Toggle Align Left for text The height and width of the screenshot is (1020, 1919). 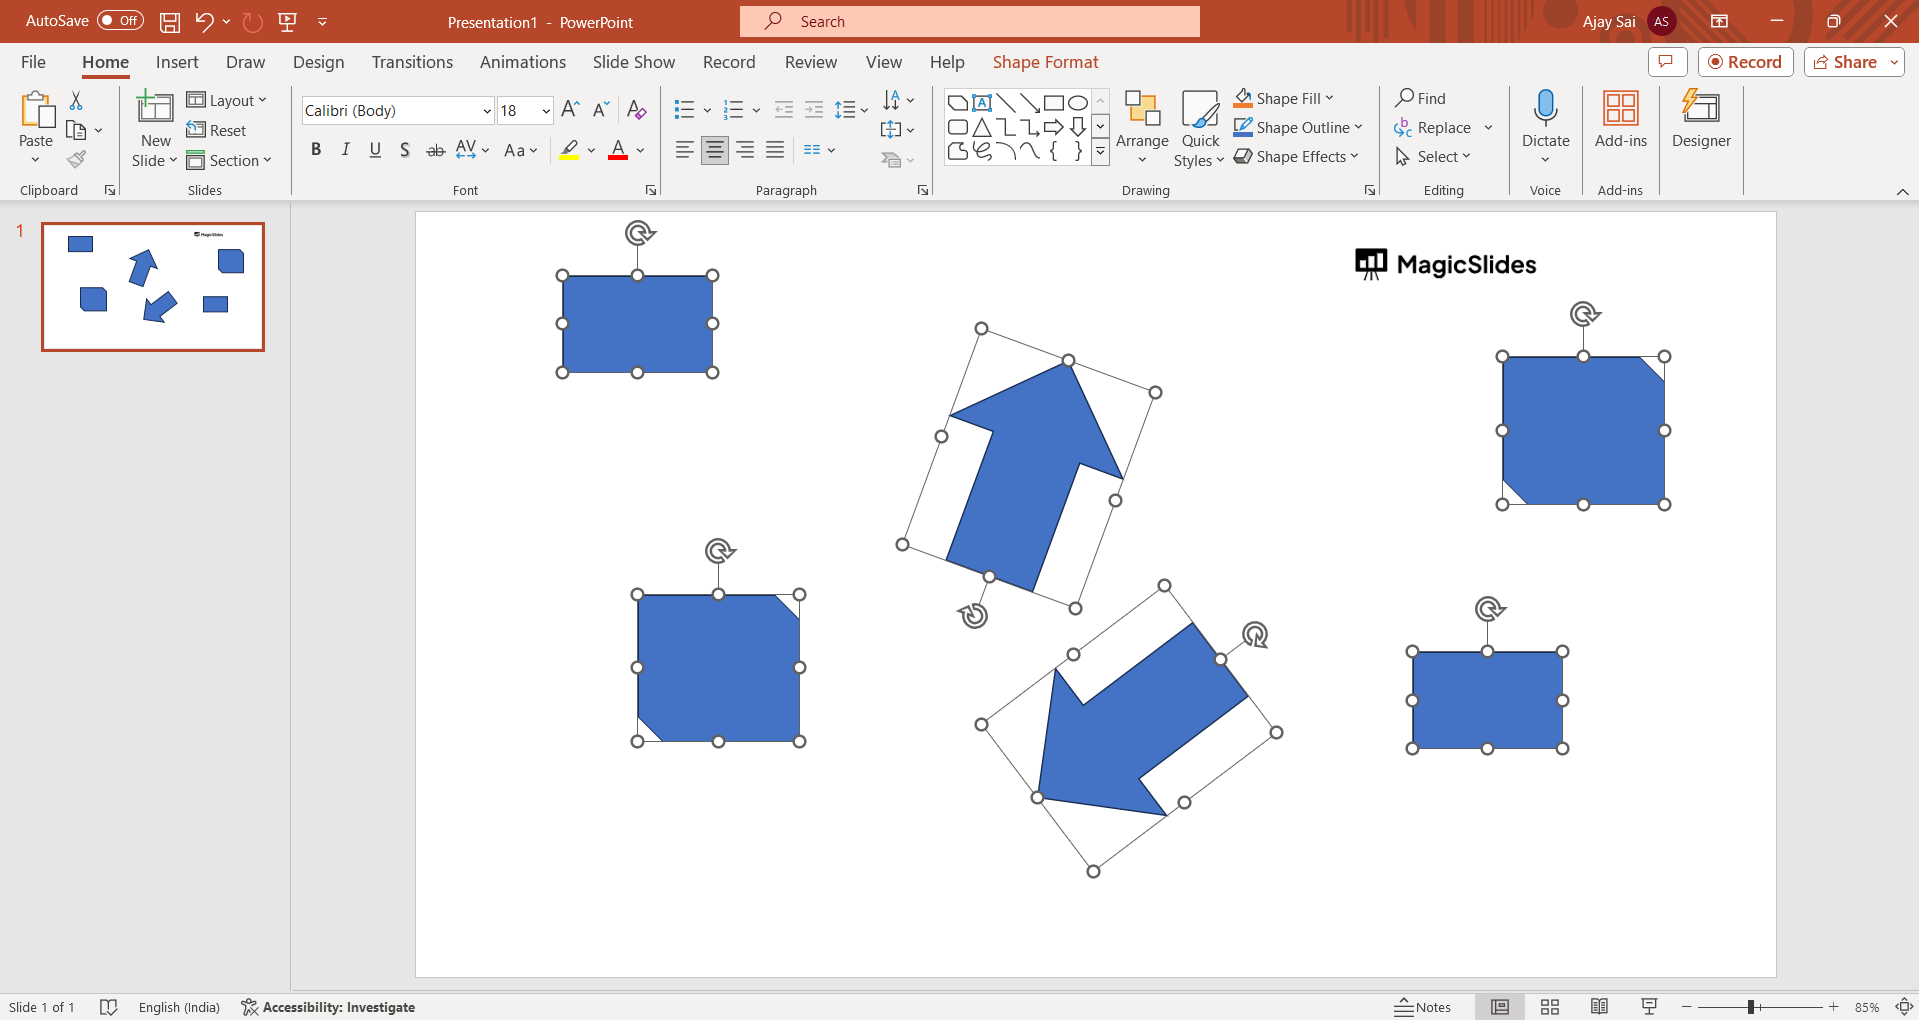pyautogui.click(x=685, y=150)
